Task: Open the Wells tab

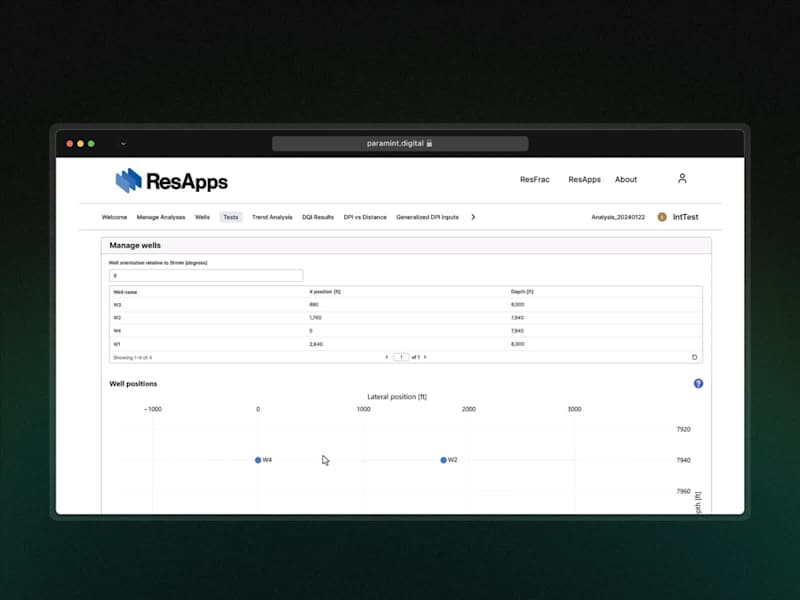Action: pos(202,217)
